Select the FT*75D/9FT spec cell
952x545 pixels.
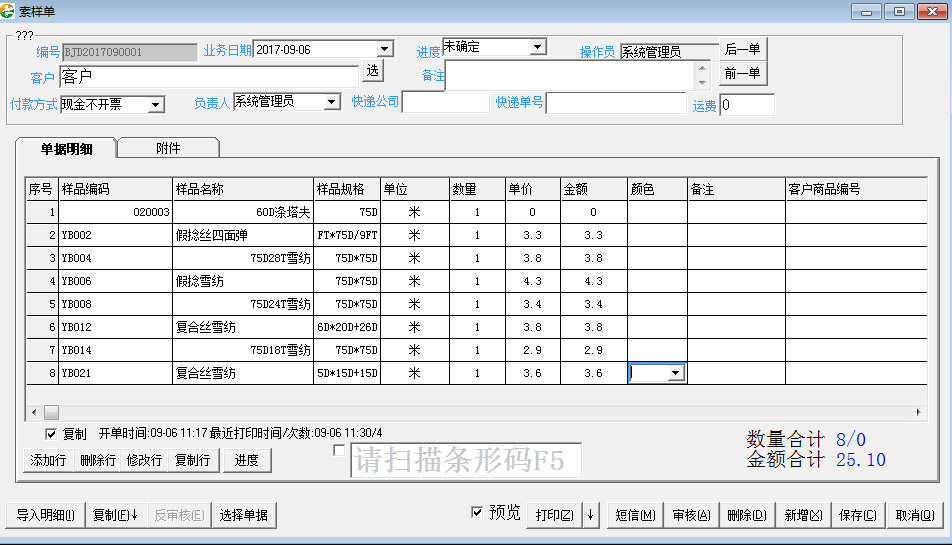pos(347,235)
